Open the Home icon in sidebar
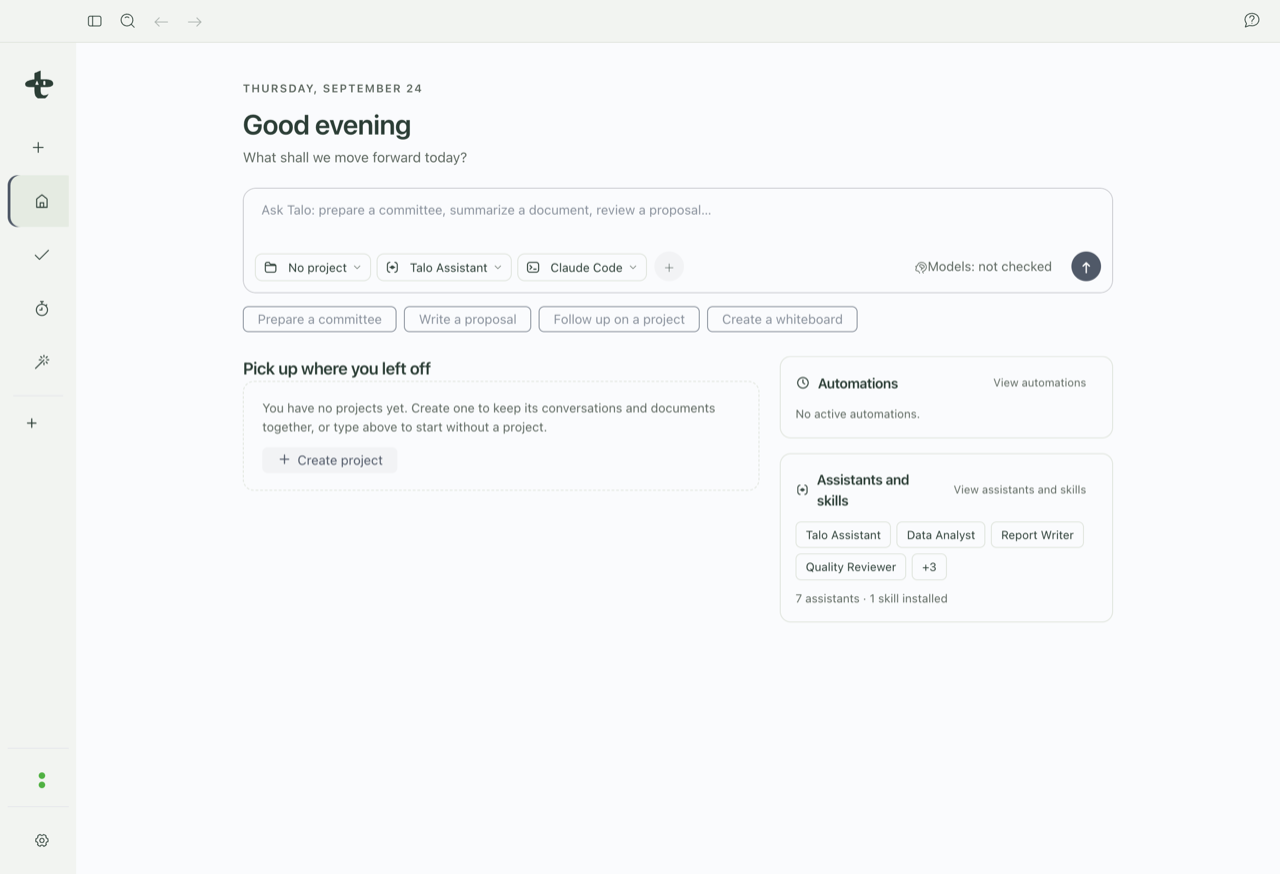This screenshot has width=1280, height=874. [x=40, y=201]
